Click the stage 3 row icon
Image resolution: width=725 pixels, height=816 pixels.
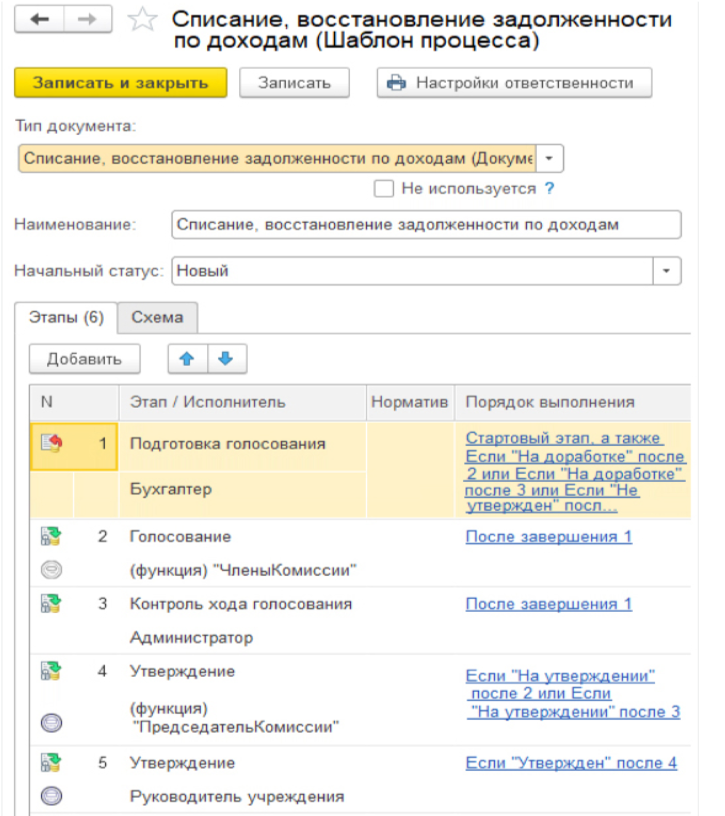point(51,604)
